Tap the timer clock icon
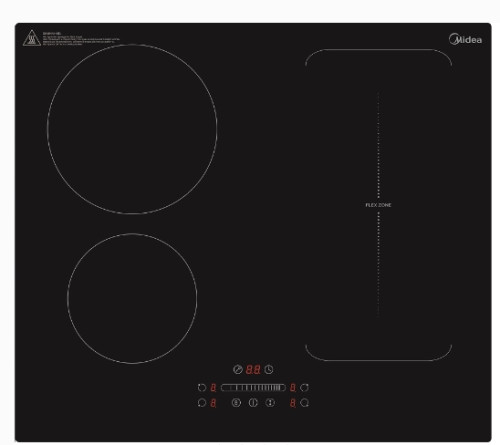This screenshot has width=500, height=445. [x=269, y=369]
